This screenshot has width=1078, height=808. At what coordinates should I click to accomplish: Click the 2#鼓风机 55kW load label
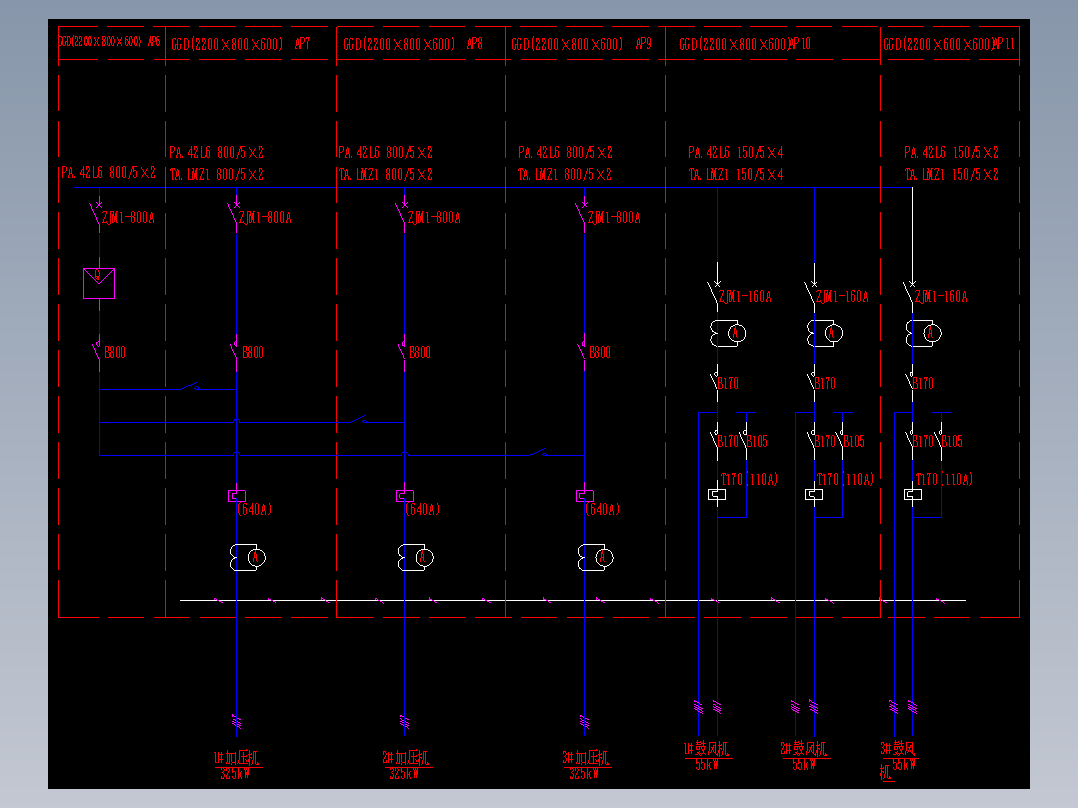click(x=804, y=756)
